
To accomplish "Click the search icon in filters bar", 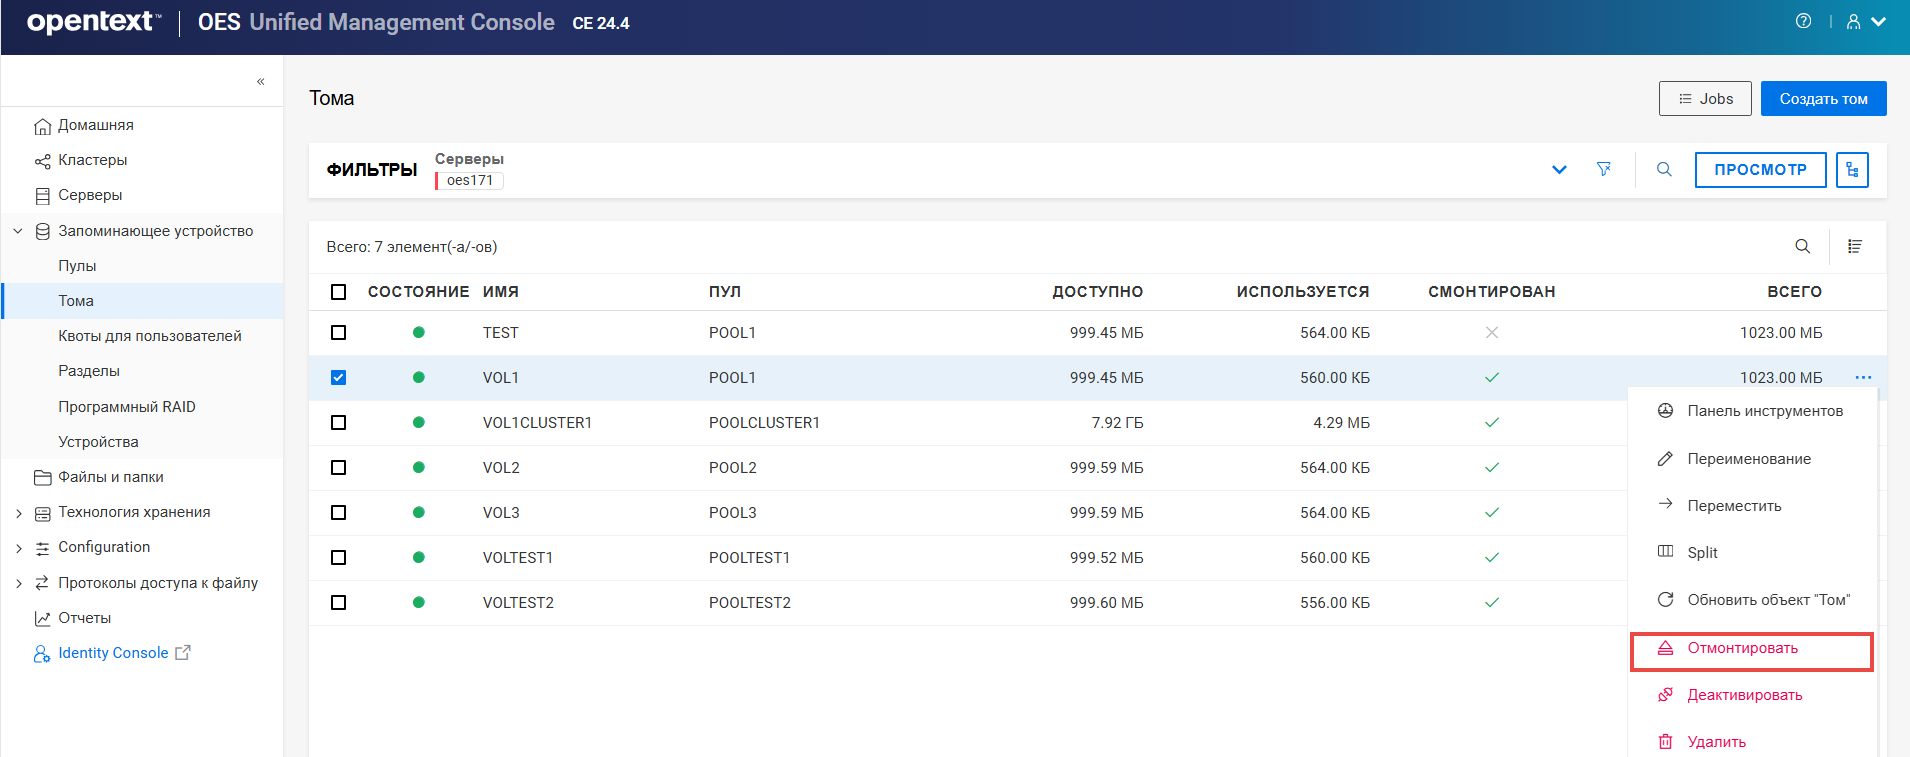I will click(1664, 169).
